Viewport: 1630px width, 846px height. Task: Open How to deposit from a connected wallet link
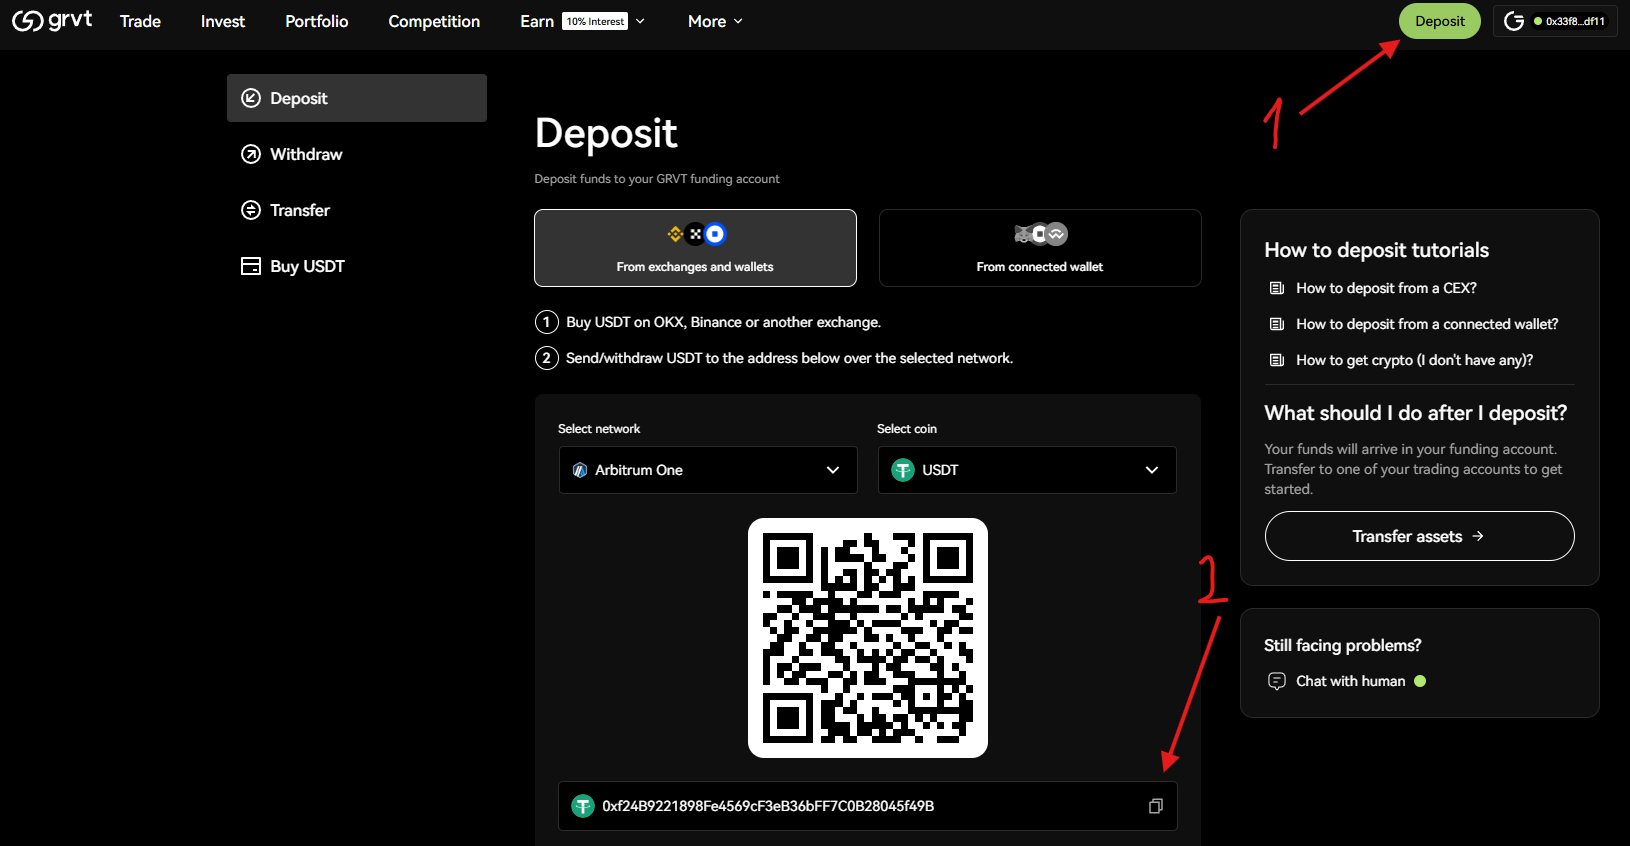pos(1427,324)
